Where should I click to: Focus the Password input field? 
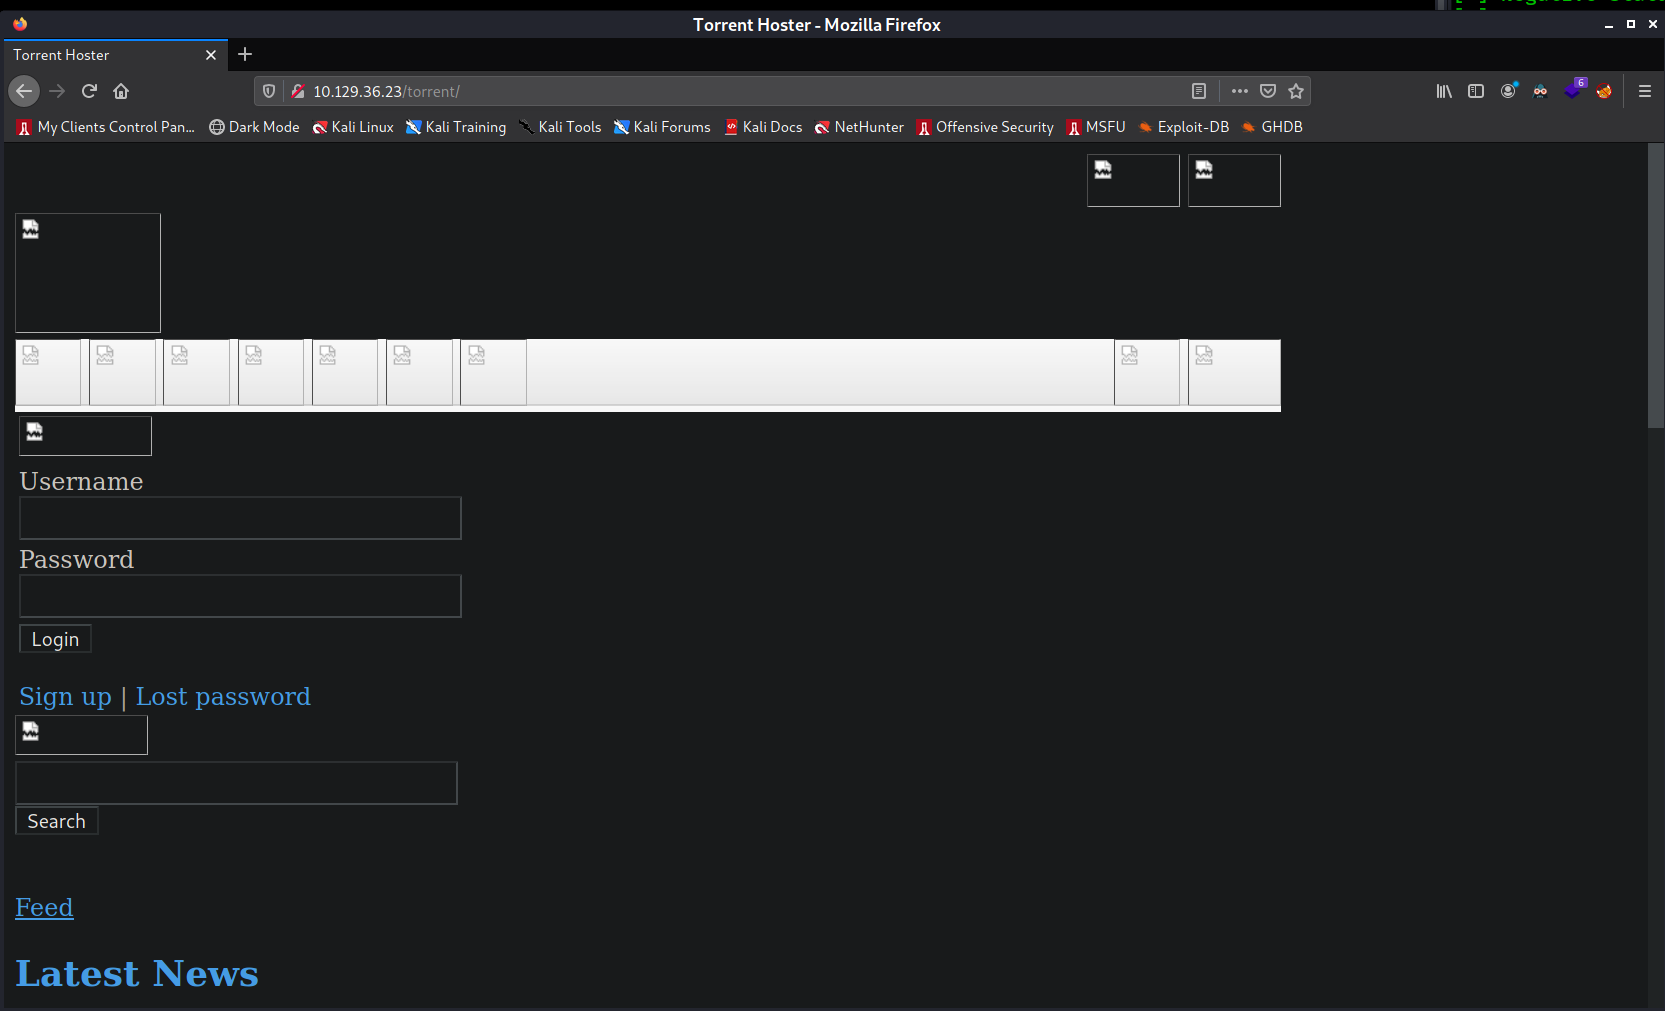[240, 596]
